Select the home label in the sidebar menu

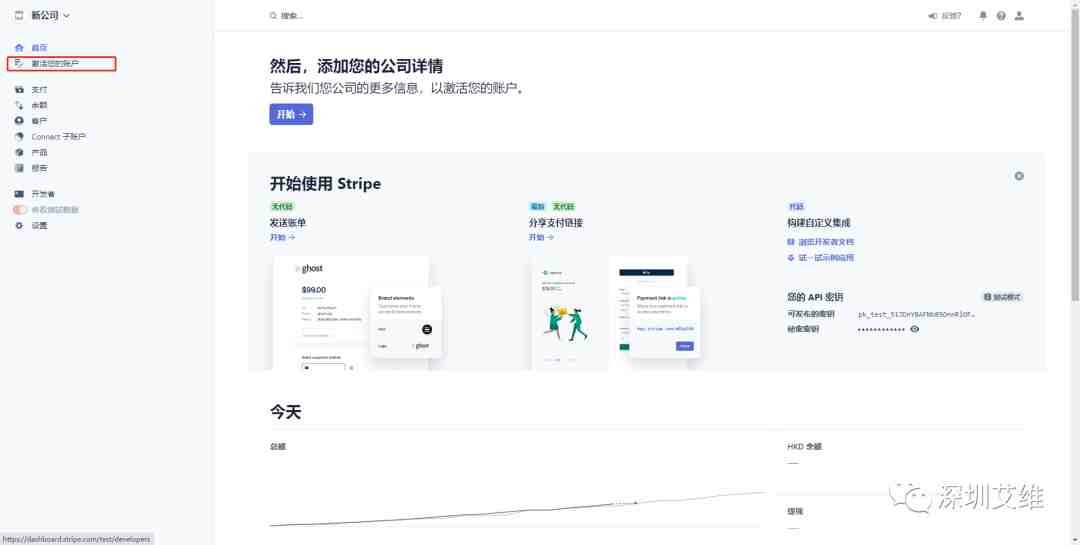point(39,48)
